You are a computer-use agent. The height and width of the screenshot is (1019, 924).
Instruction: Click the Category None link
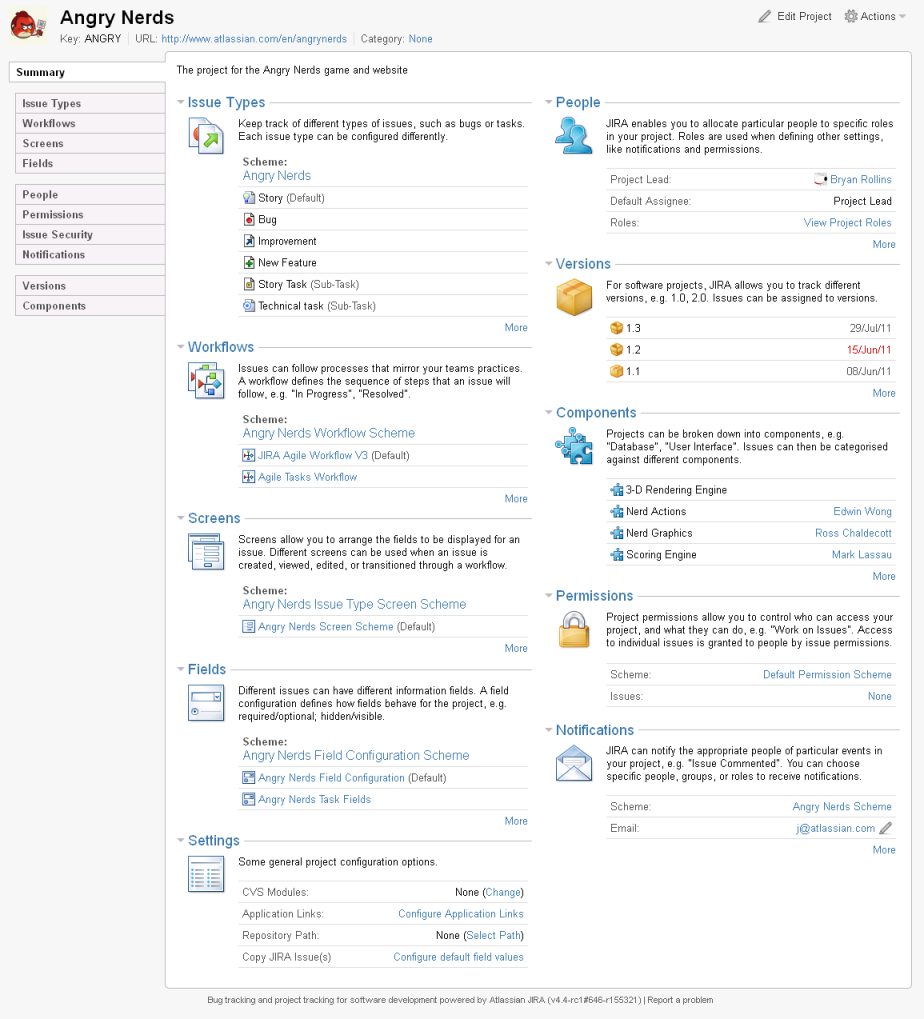(x=420, y=39)
